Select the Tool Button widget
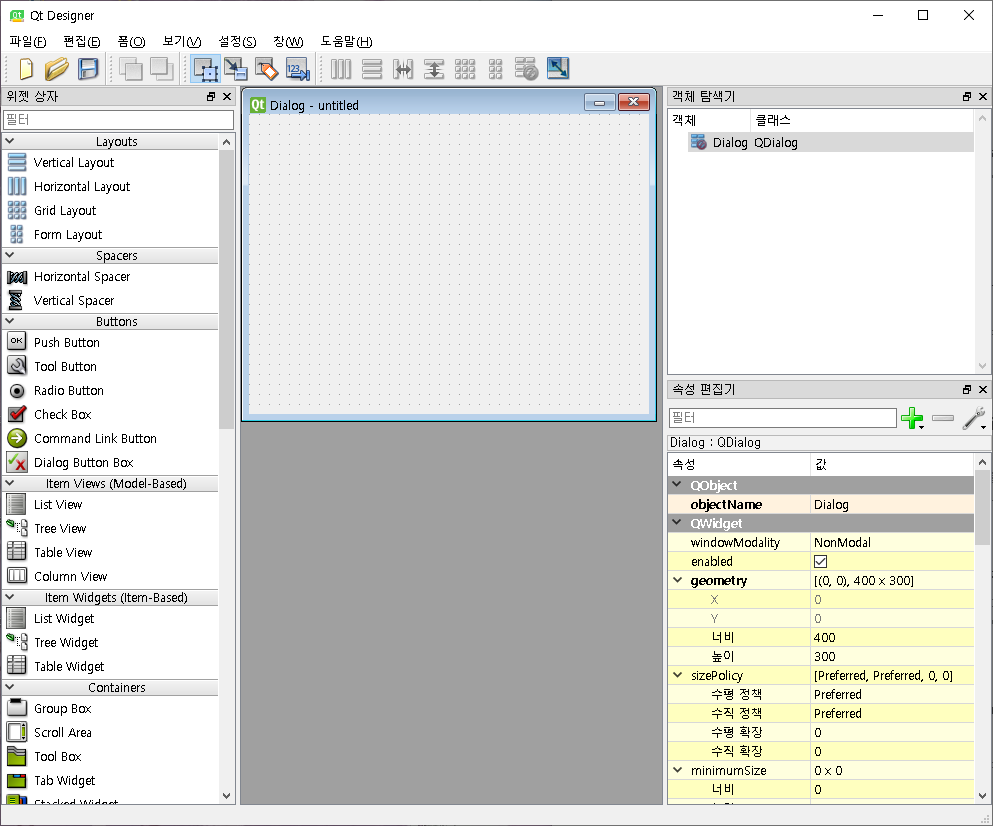Viewport: 993px width, 826px height. [x=65, y=366]
